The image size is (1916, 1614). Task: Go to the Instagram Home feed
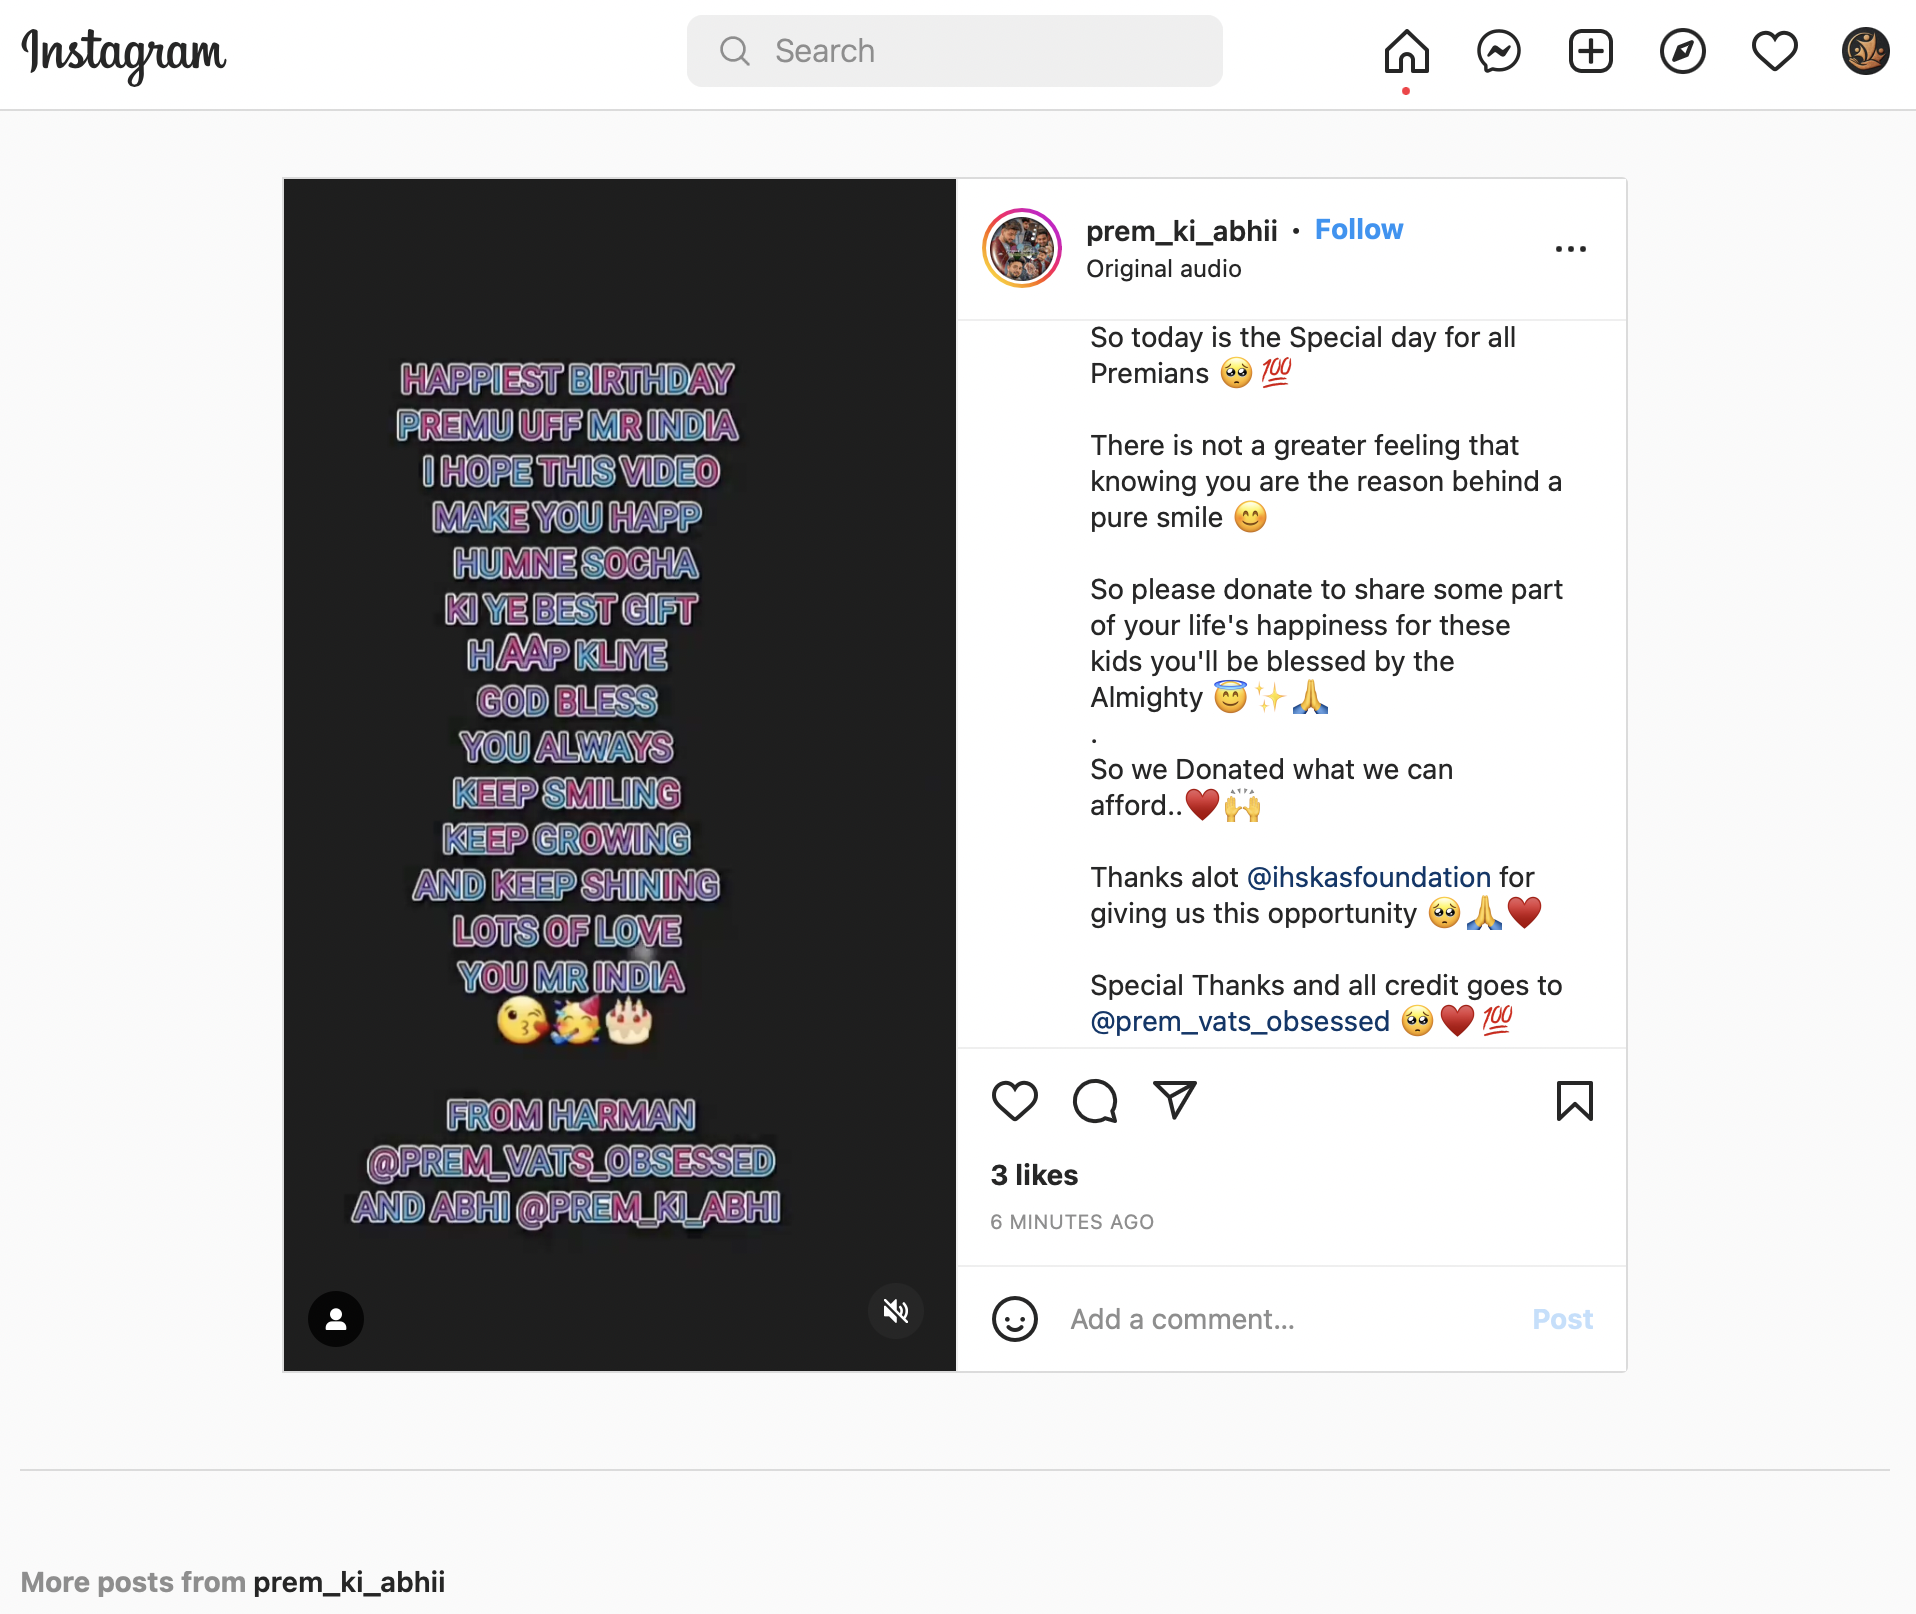pyautogui.click(x=1406, y=51)
